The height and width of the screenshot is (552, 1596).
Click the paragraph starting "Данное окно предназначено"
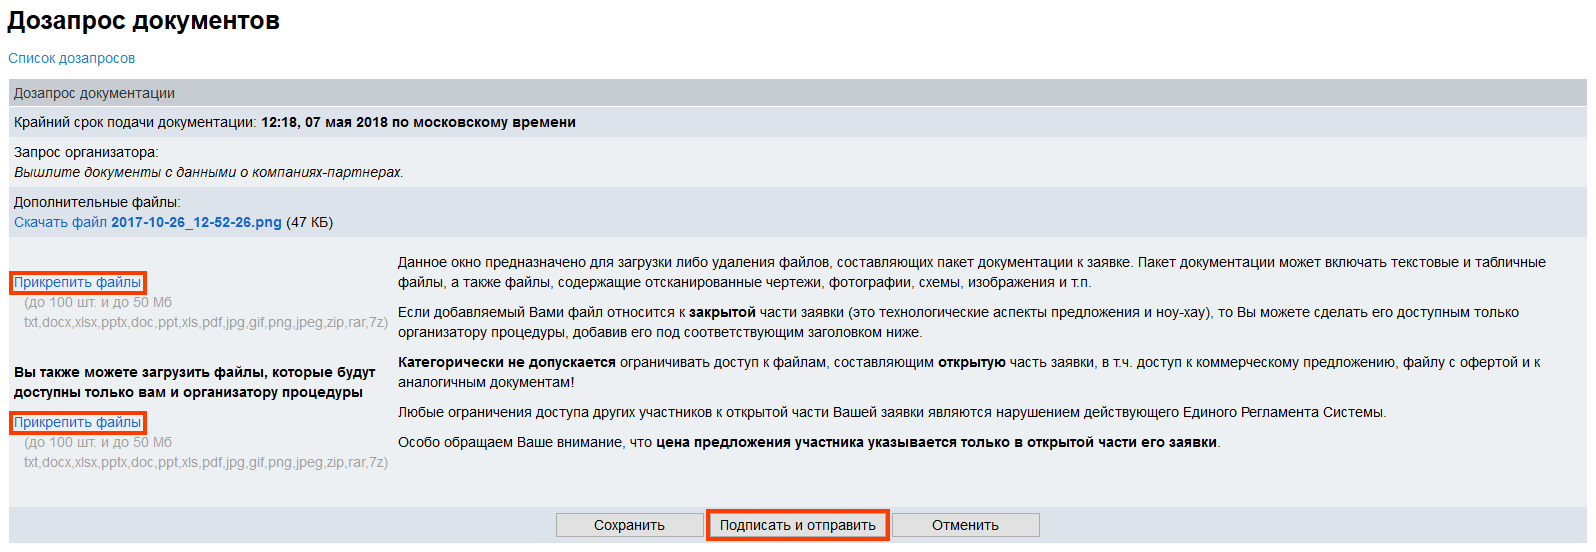pyautogui.click(x=970, y=272)
